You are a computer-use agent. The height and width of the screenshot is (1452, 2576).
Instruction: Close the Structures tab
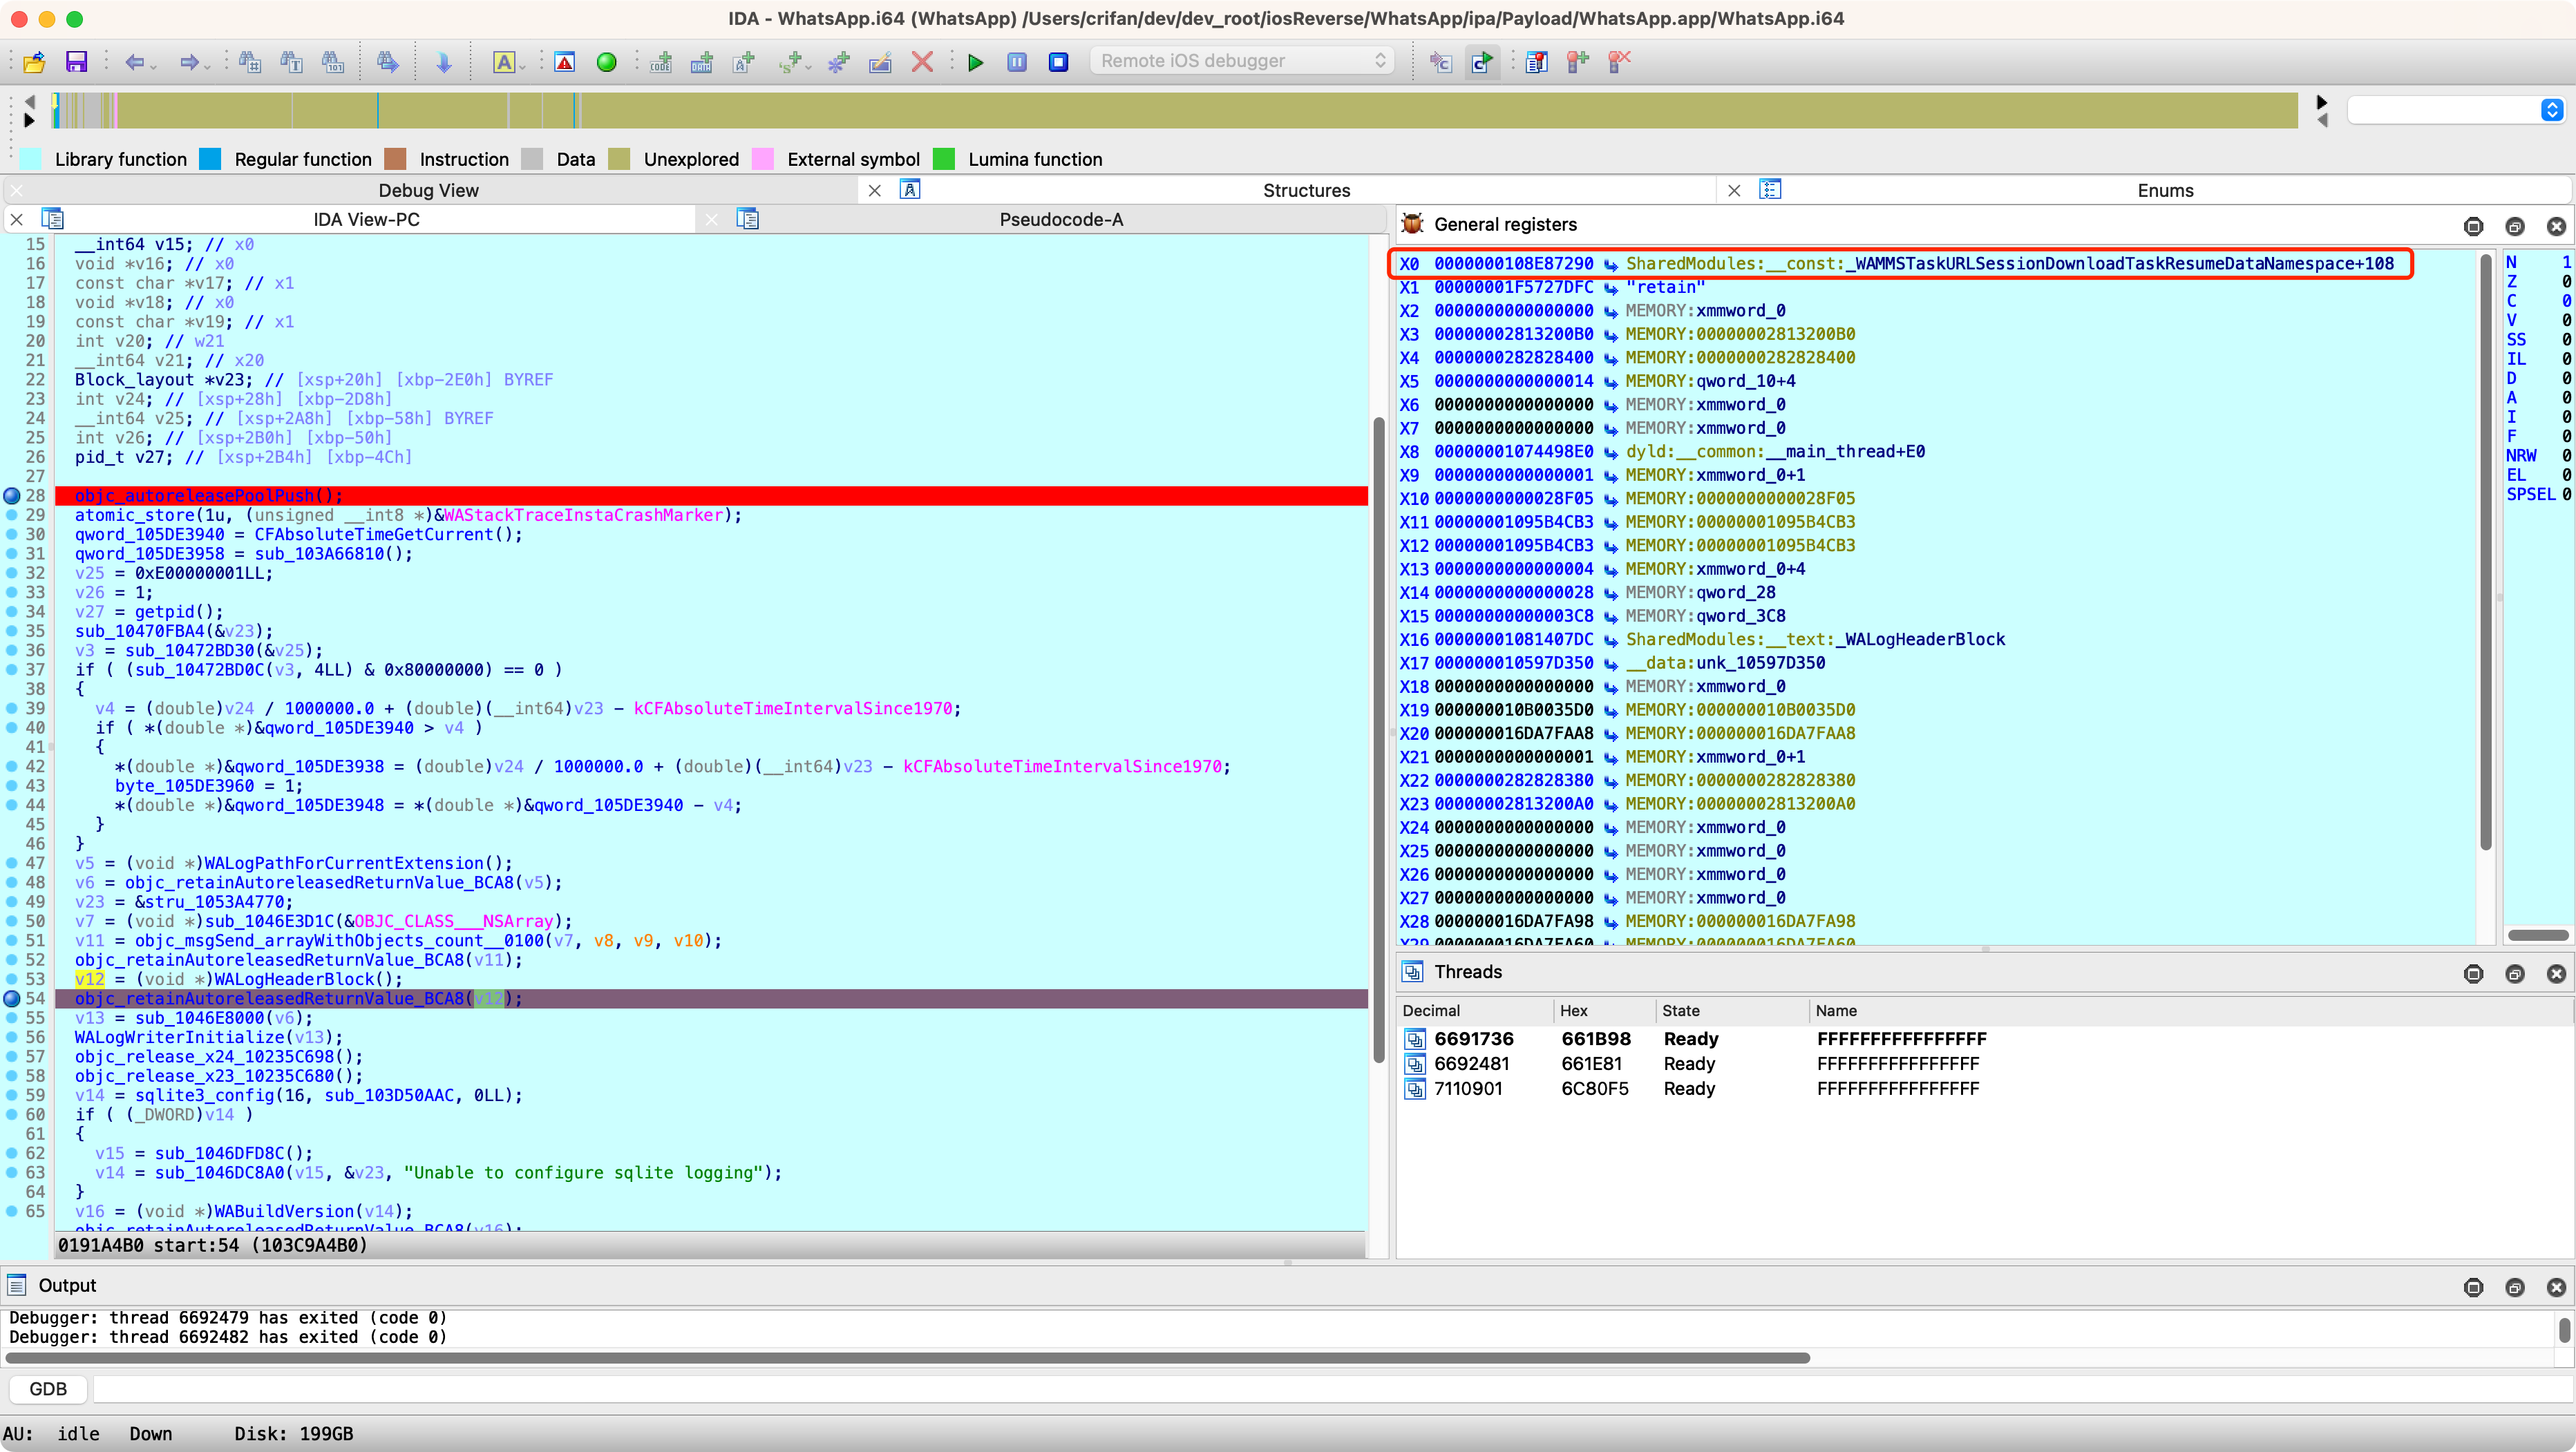tap(875, 190)
